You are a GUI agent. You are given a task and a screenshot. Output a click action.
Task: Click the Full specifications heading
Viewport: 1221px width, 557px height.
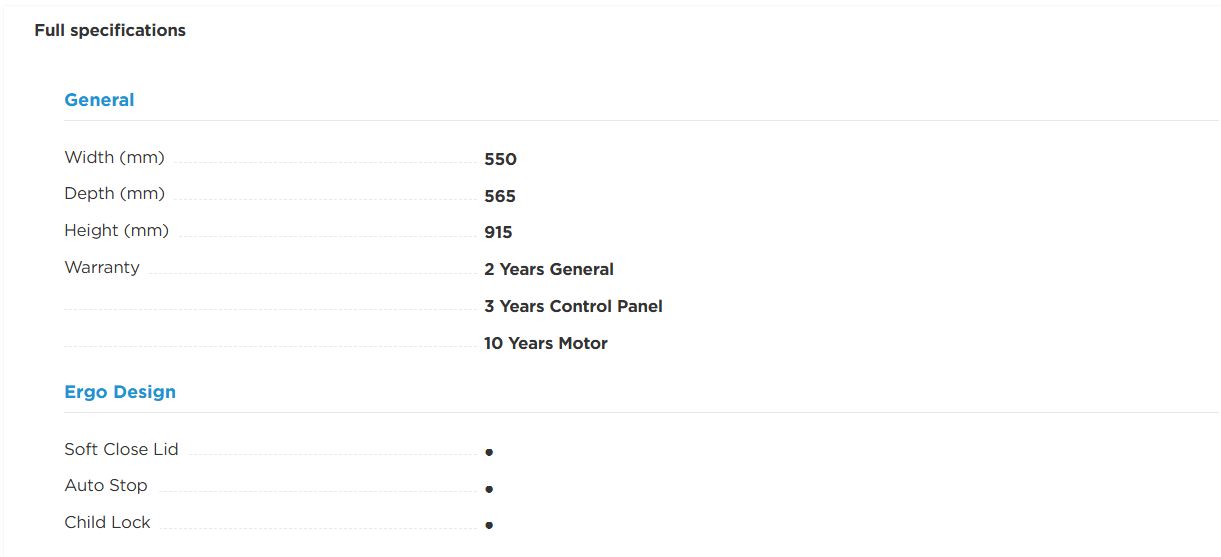[x=110, y=30]
